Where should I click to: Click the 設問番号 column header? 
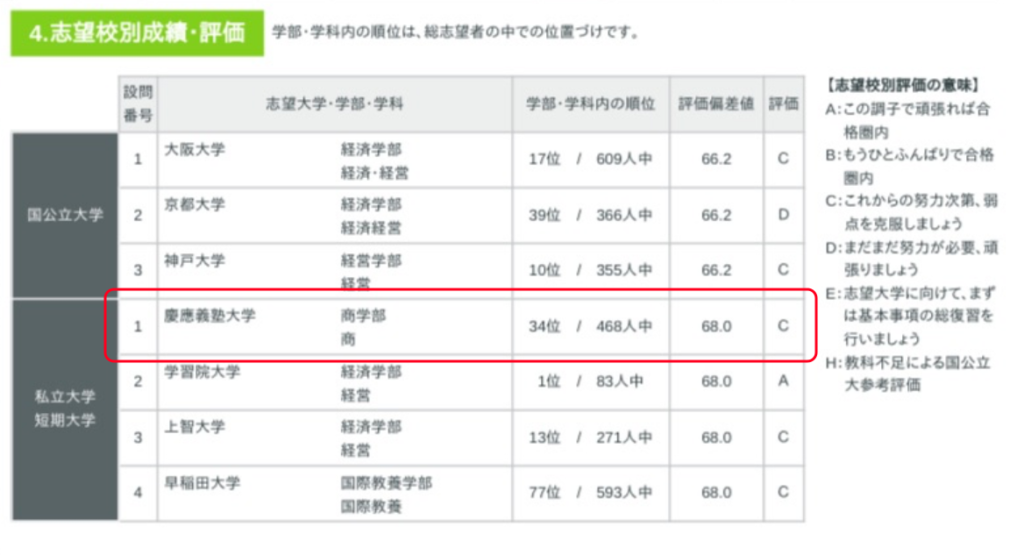click(x=138, y=104)
